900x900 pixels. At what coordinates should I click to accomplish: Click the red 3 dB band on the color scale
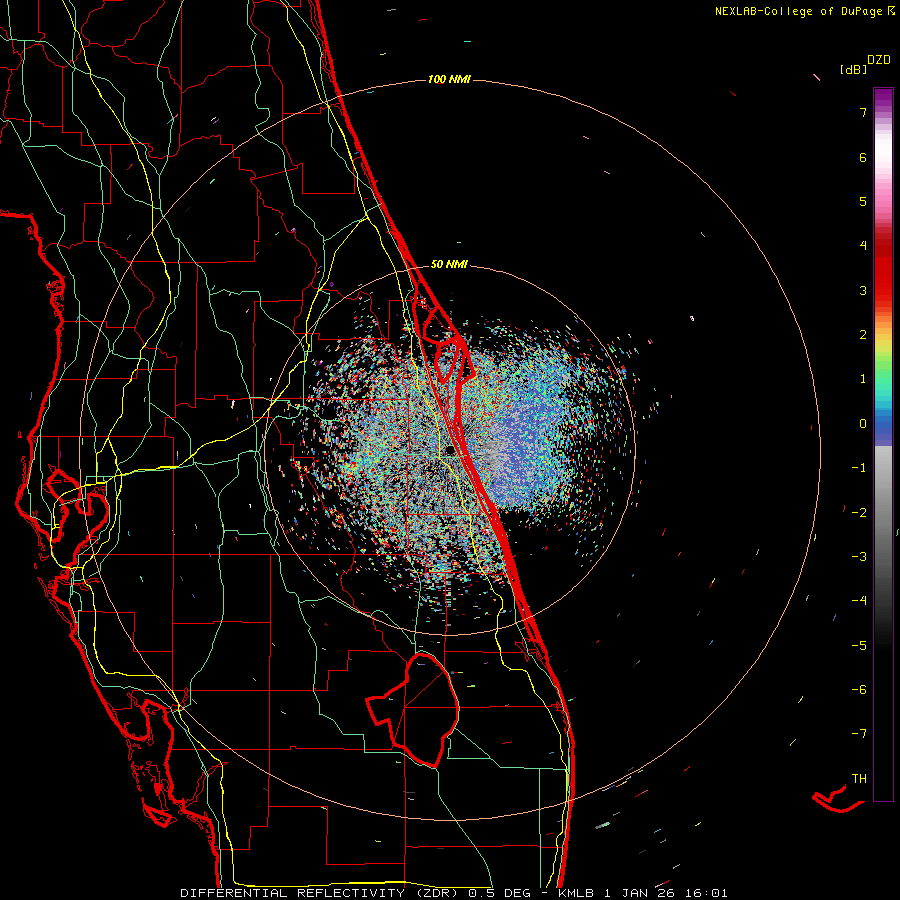click(883, 290)
